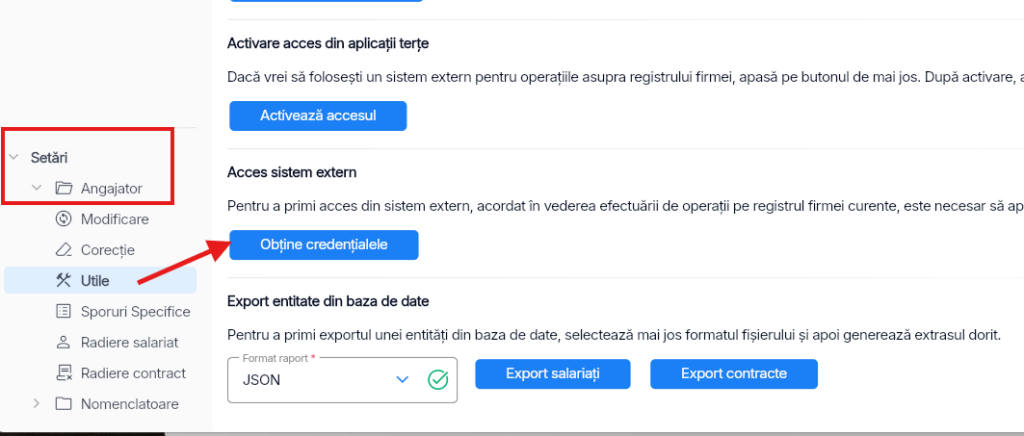Expand the Nomenclatoare folder chevron
The width and height of the screenshot is (1024, 436).
click(37, 403)
